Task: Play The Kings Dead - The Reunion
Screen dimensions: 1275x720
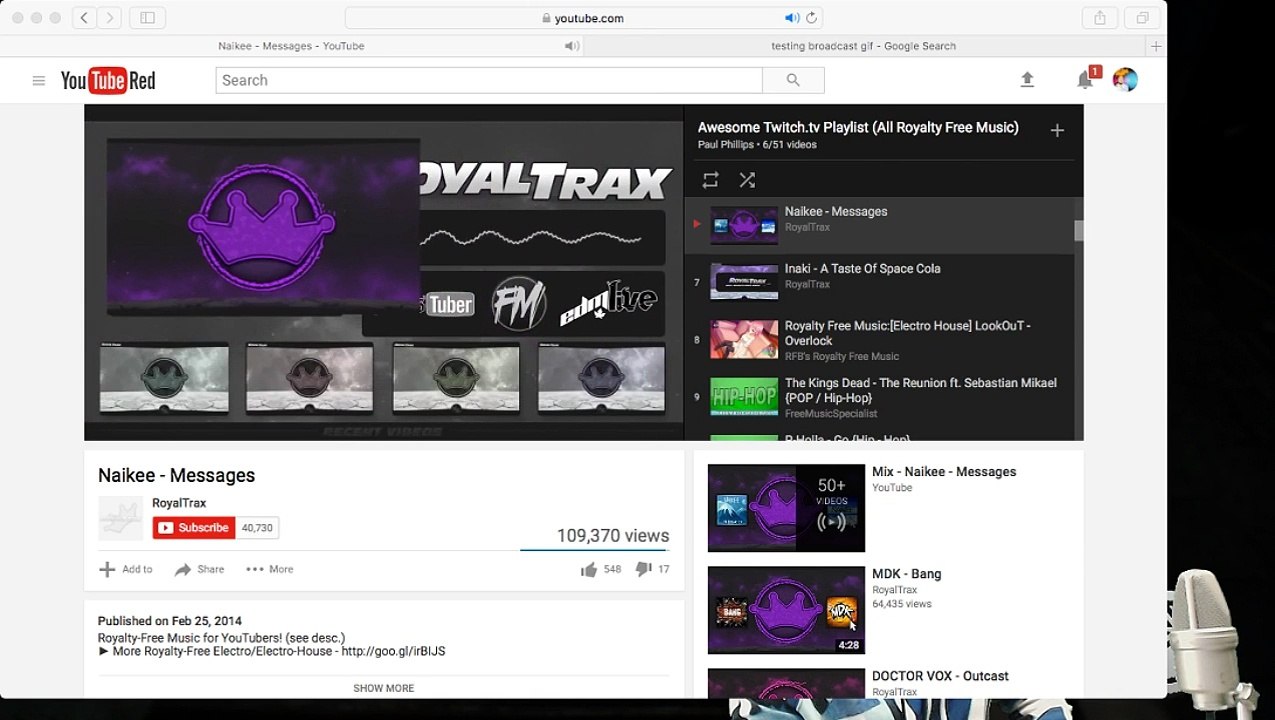Action: tap(879, 396)
